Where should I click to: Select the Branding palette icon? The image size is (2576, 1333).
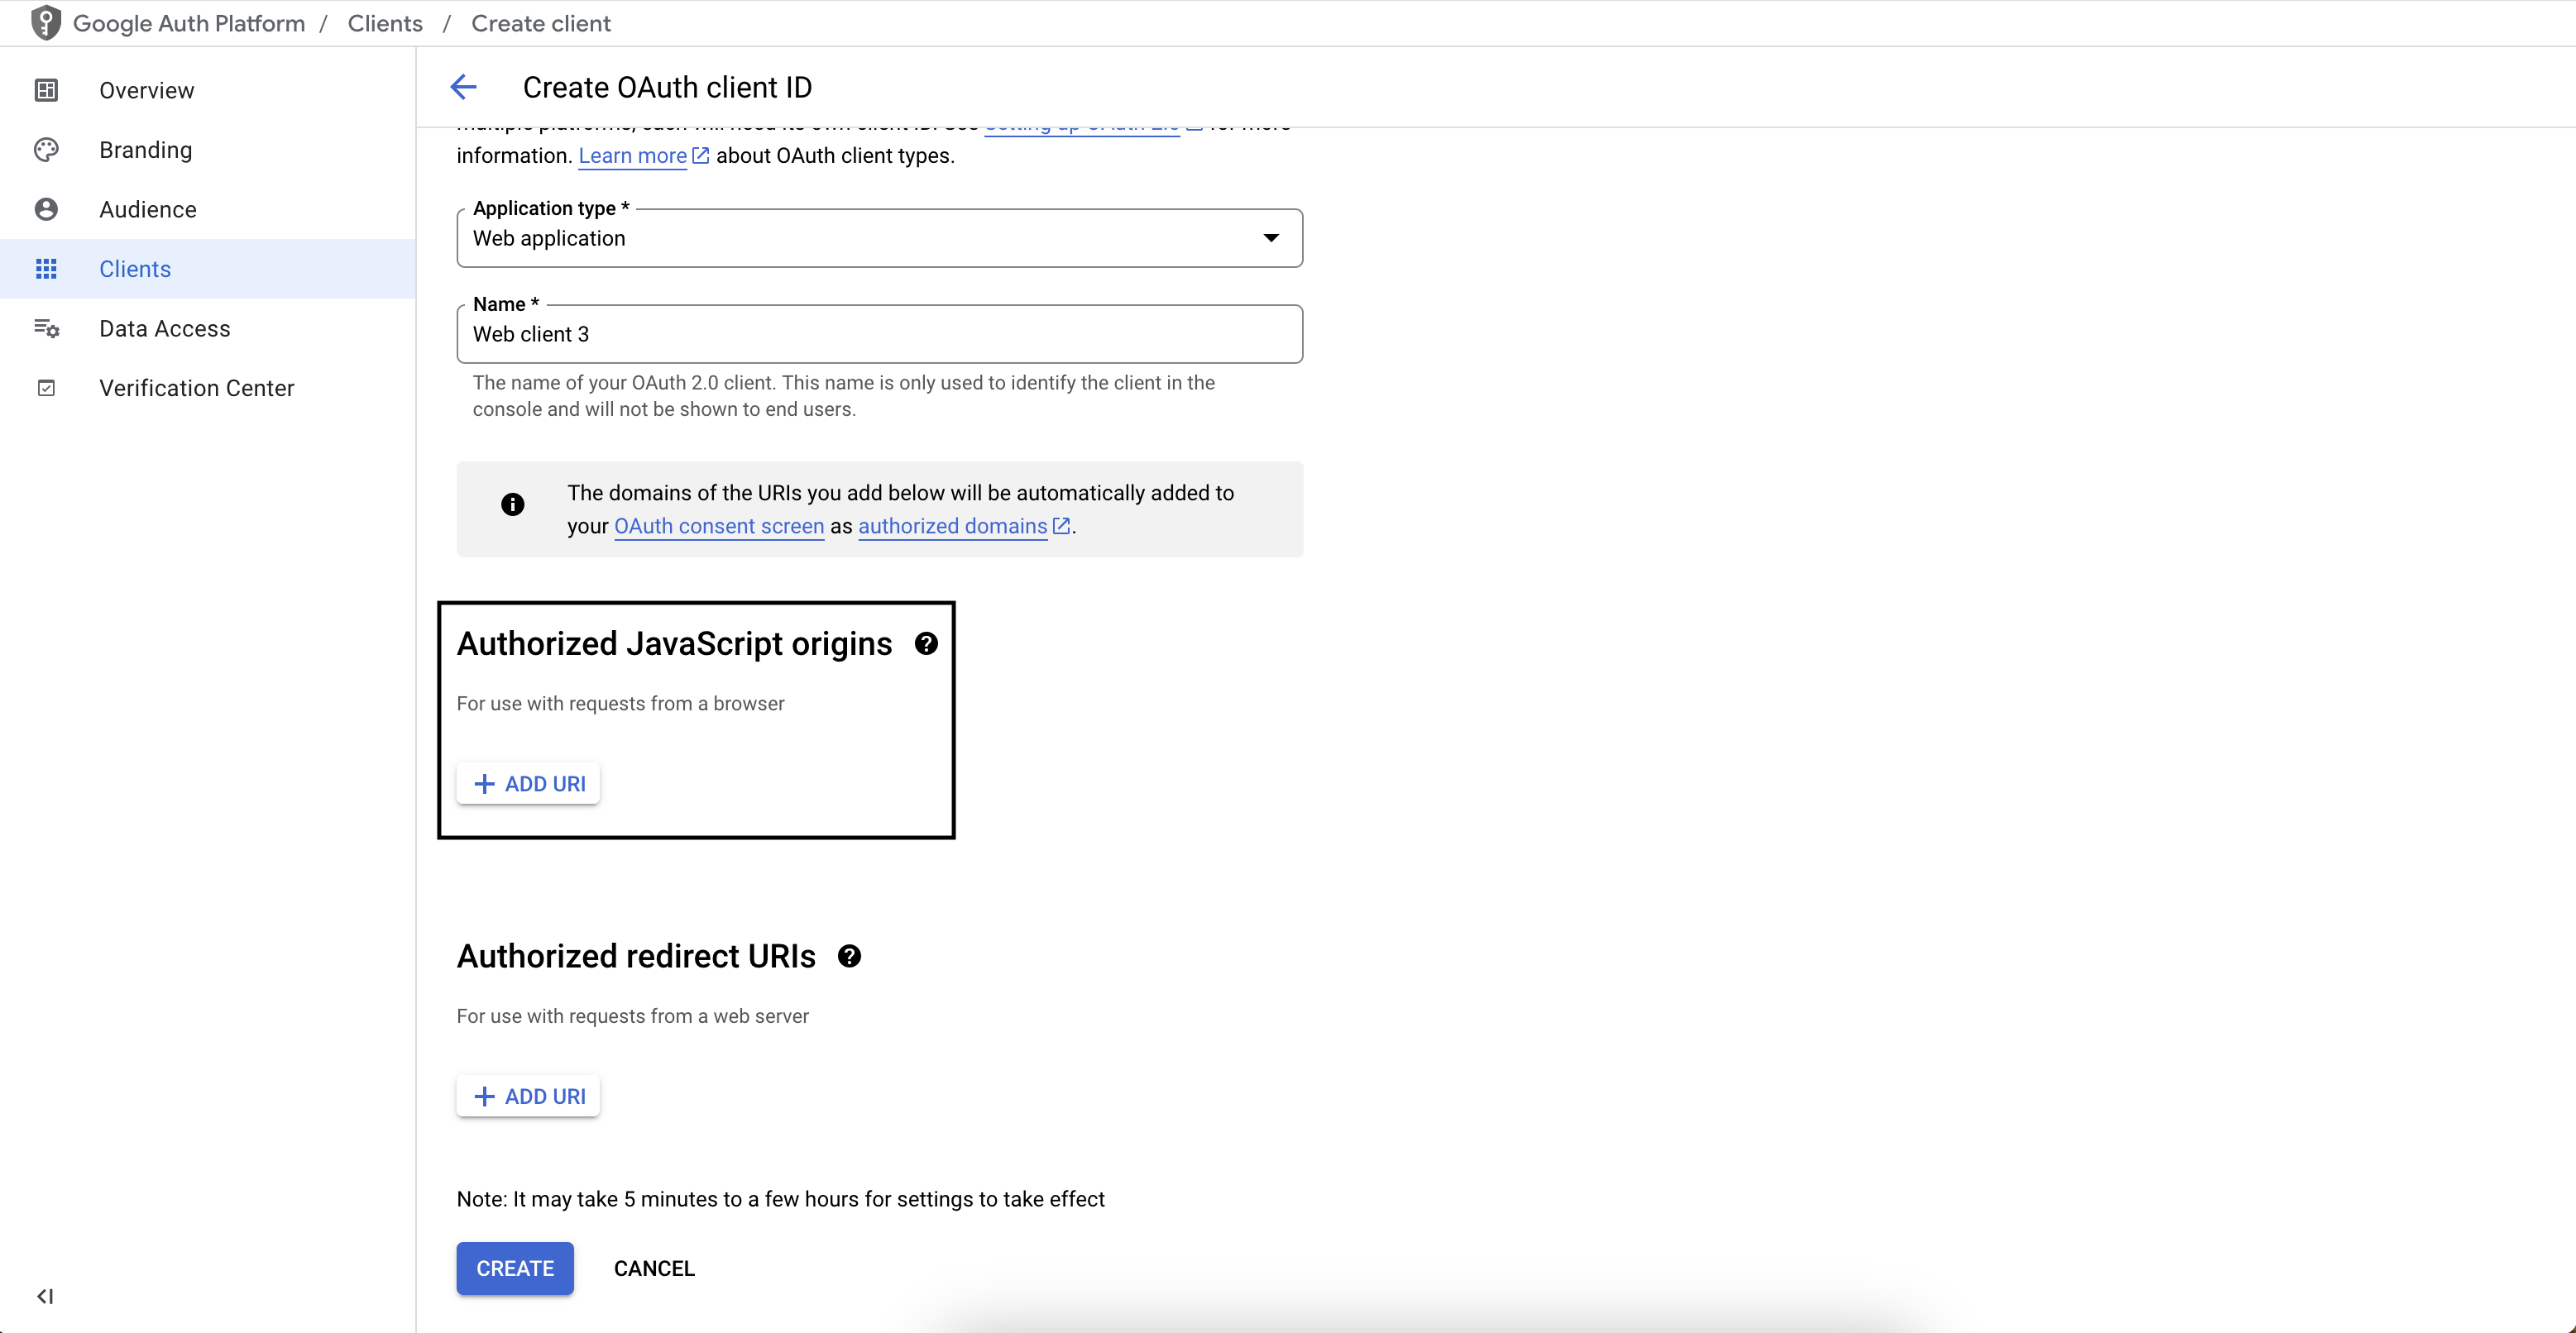coord(47,149)
